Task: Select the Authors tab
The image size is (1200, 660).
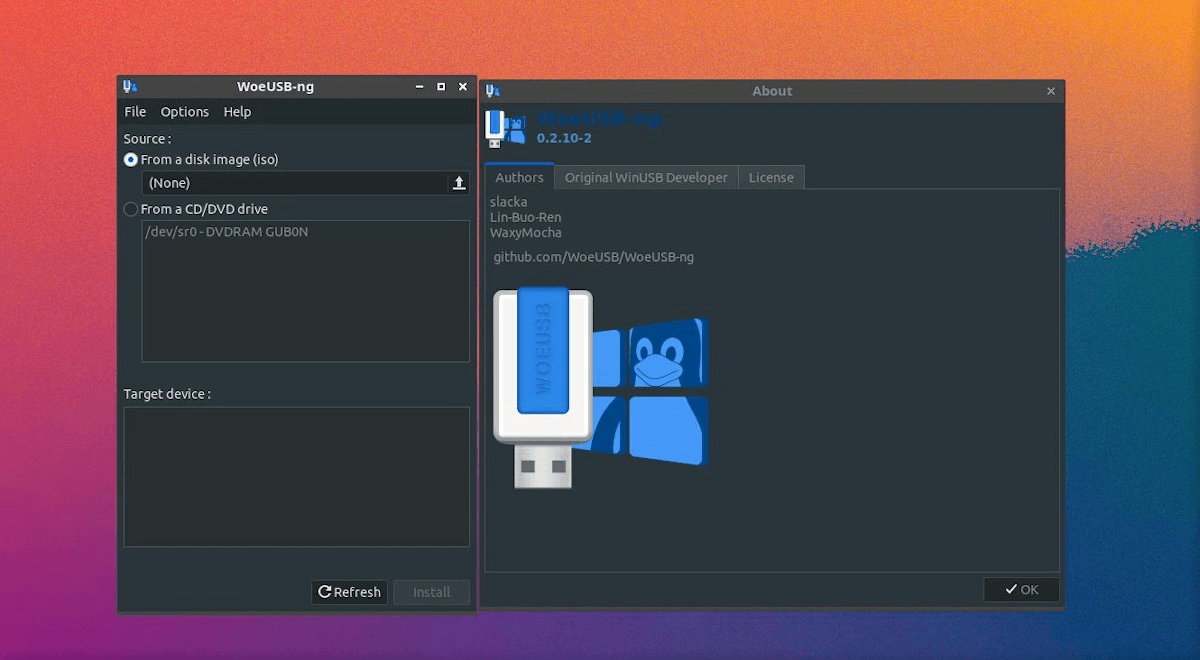Action: 519,177
